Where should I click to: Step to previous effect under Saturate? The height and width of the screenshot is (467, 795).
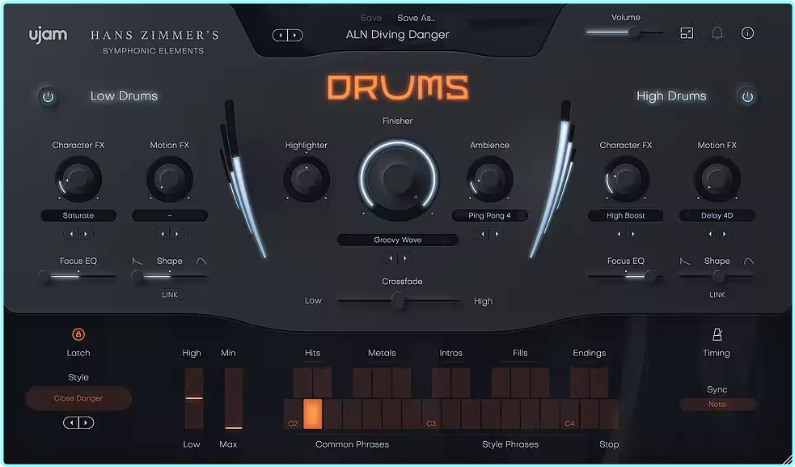[71, 234]
